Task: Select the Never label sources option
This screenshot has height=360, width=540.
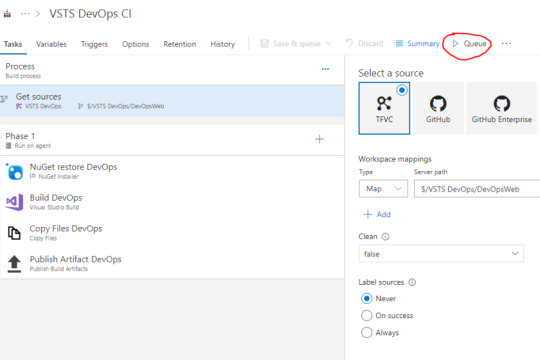Action: point(366,298)
